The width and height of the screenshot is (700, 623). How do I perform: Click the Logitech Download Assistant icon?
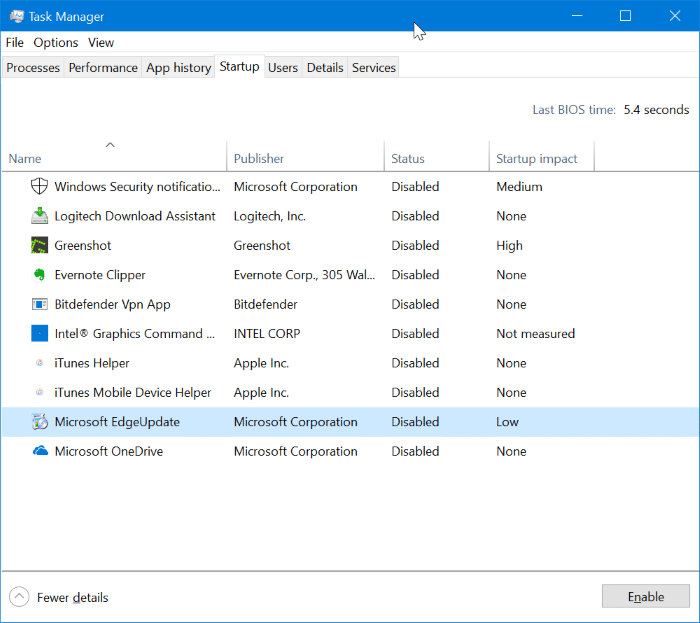(39, 216)
